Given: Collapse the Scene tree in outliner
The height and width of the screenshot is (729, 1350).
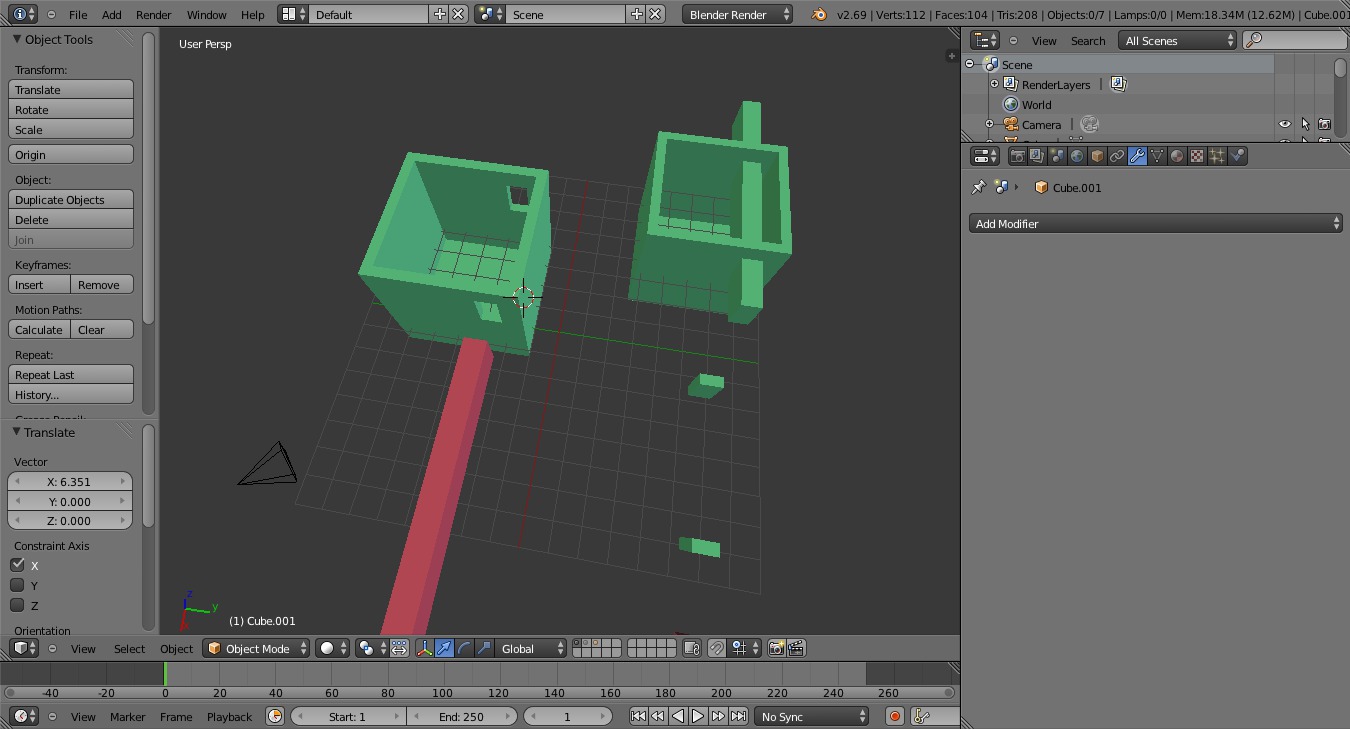Looking at the screenshot, I should click(969, 64).
